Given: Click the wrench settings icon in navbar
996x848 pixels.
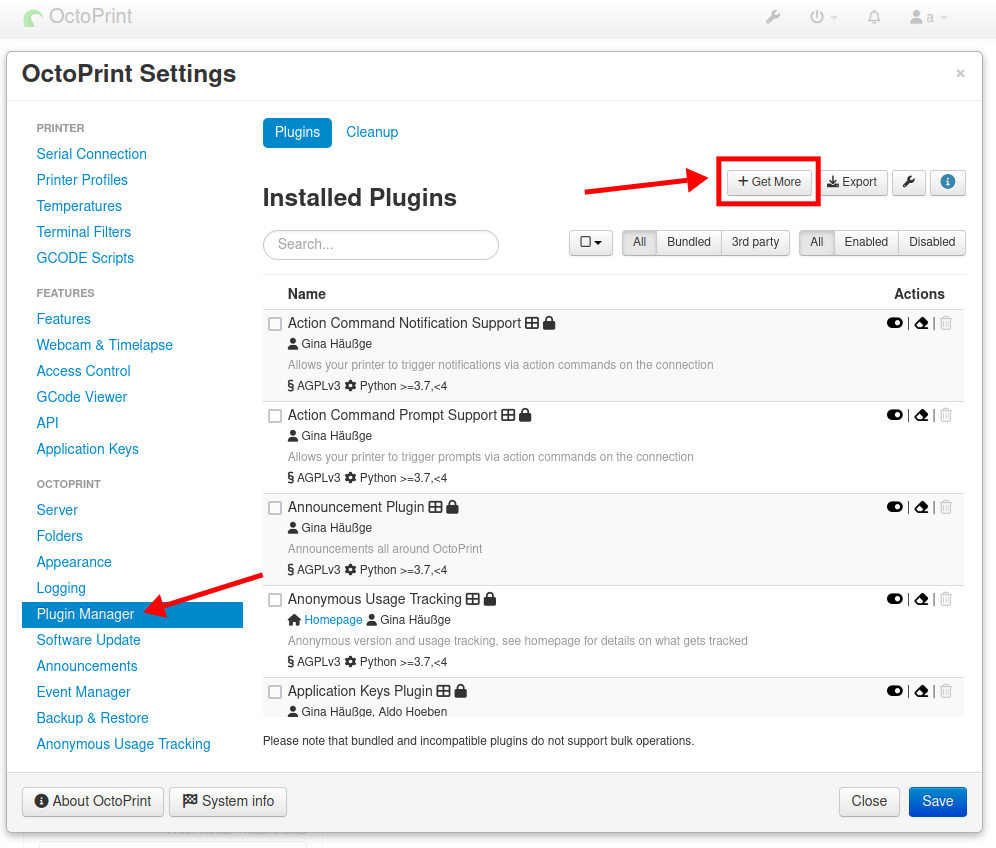Looking at the screenshot, I should click(772, 17).
